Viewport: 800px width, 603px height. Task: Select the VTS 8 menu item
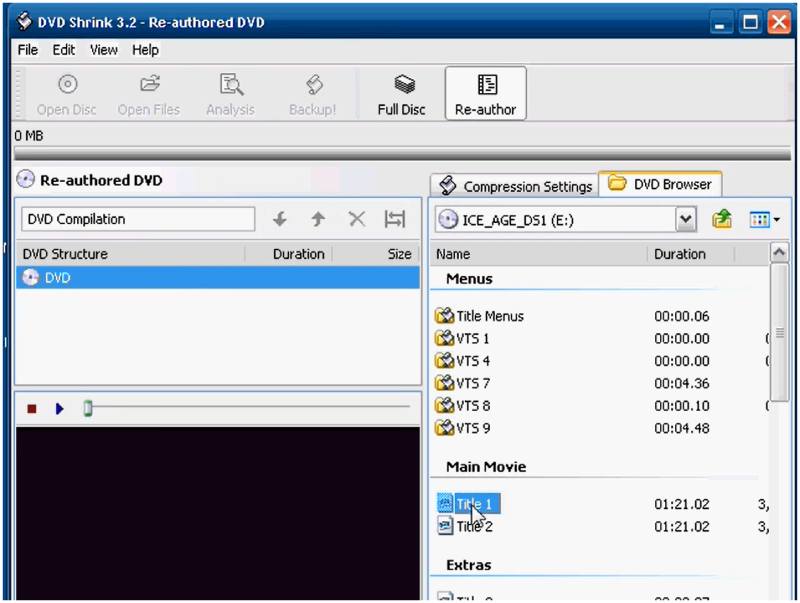(462, 406)
